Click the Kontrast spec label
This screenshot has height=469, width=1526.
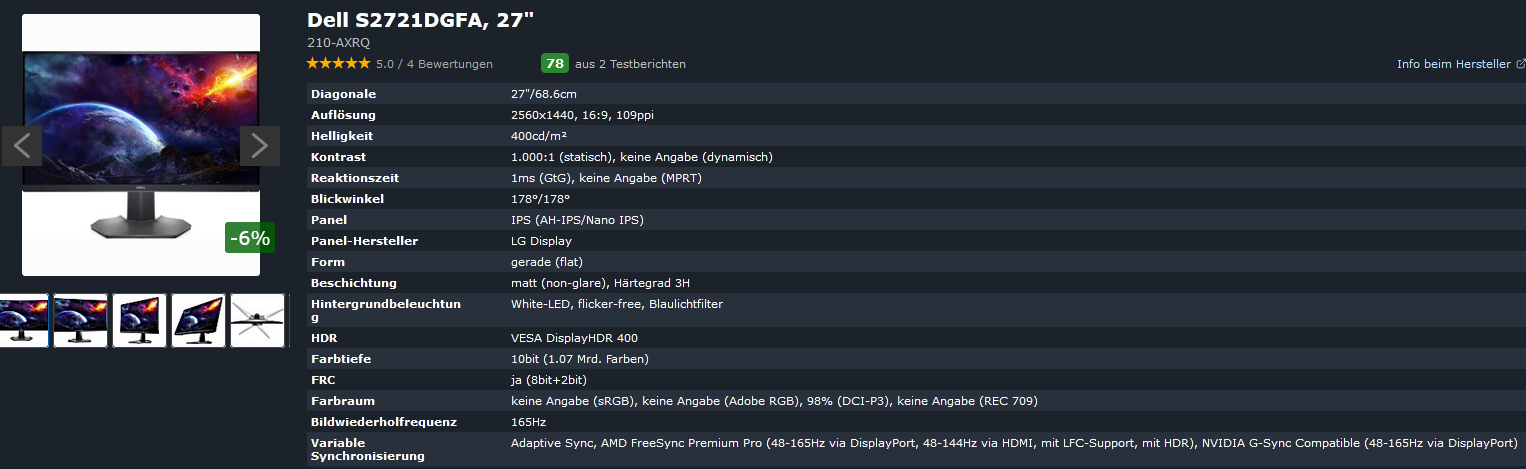[x=338, y=157]
